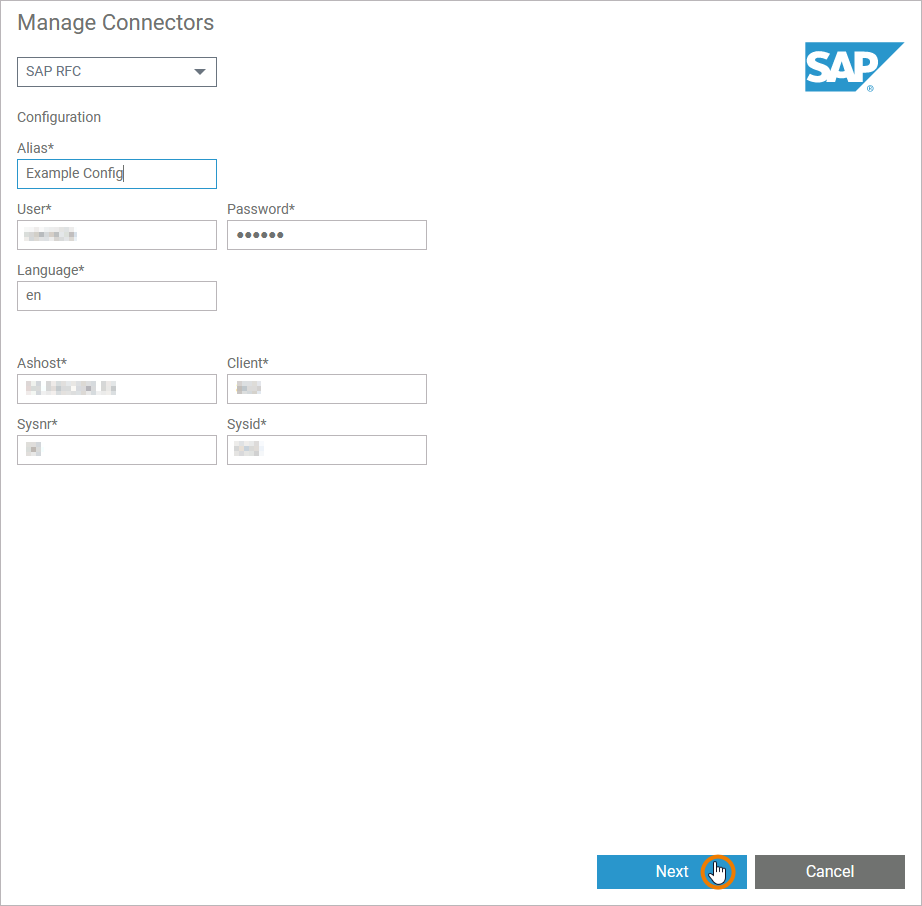Click the Next button
The height and width of the screenshot is (906, 922).
click(x=671, y=871)
